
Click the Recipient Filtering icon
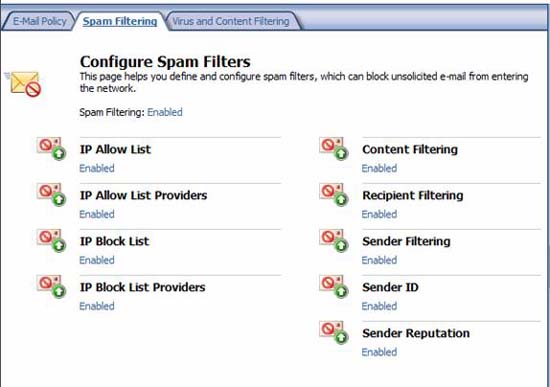[x=334, y=194]
